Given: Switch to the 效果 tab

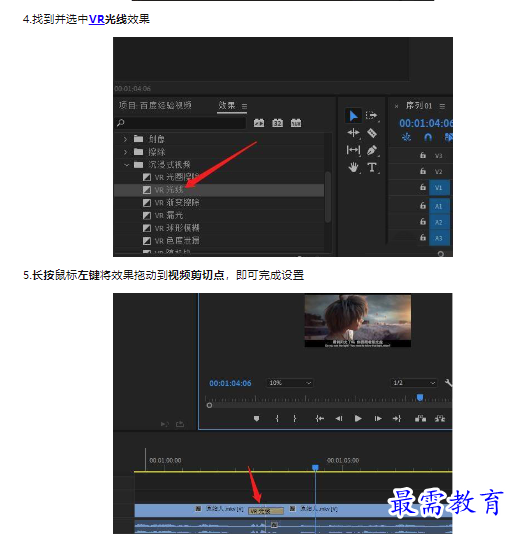Looking at the screenshot, I should pos(227,105).
